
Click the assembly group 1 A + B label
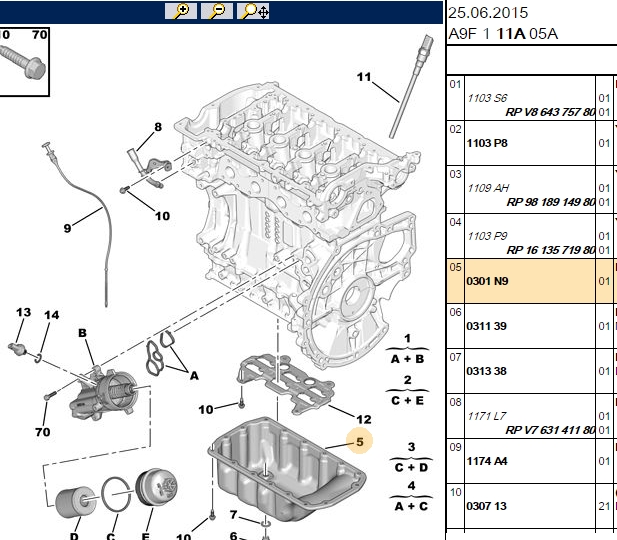click(407, 349)
